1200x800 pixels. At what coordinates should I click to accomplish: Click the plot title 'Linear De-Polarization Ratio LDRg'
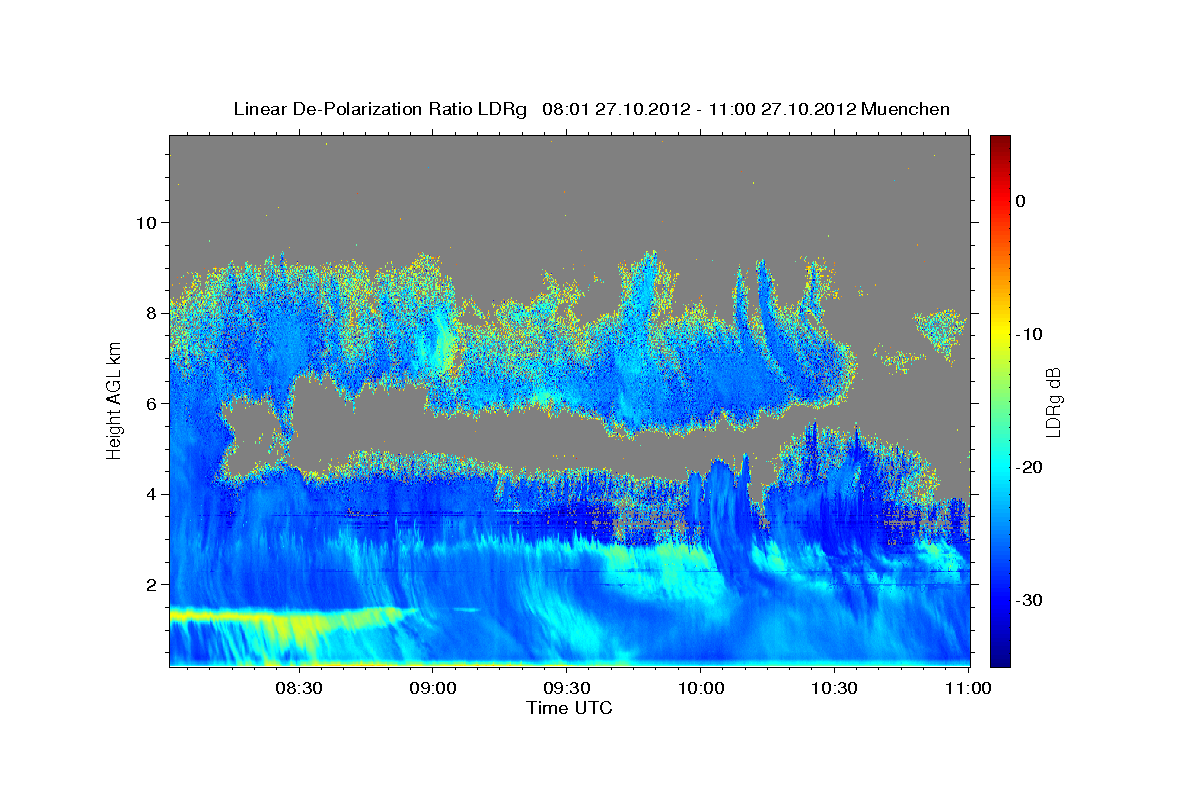[x=379, y=109]
